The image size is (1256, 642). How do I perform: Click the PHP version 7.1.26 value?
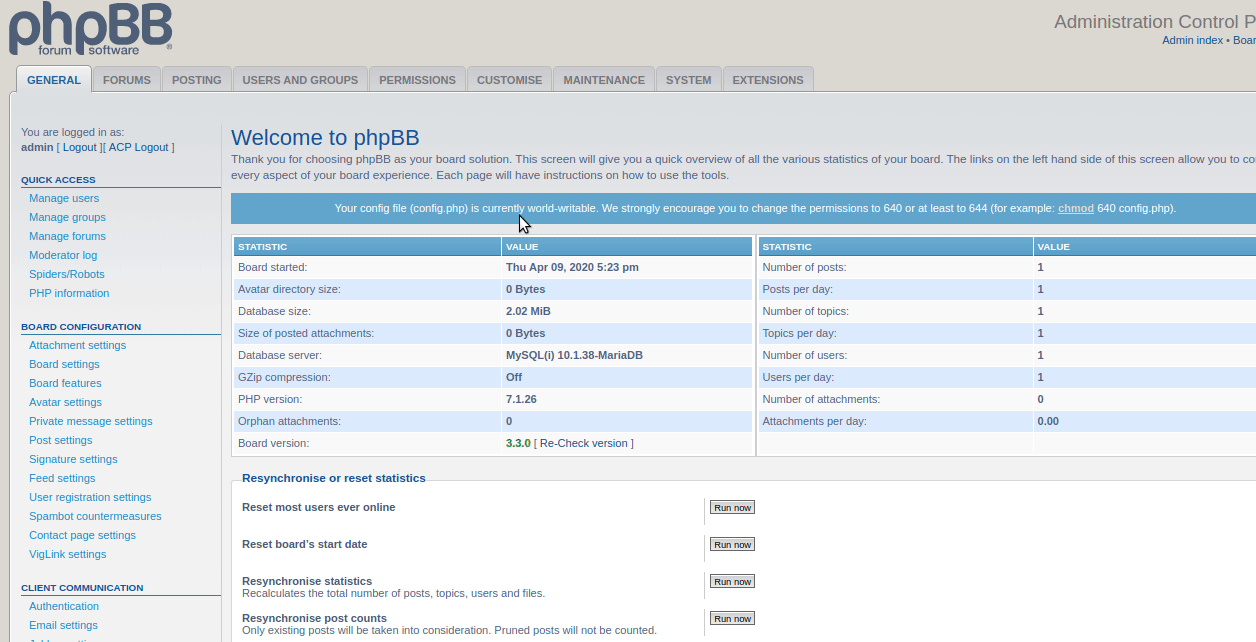pos(521,399)
